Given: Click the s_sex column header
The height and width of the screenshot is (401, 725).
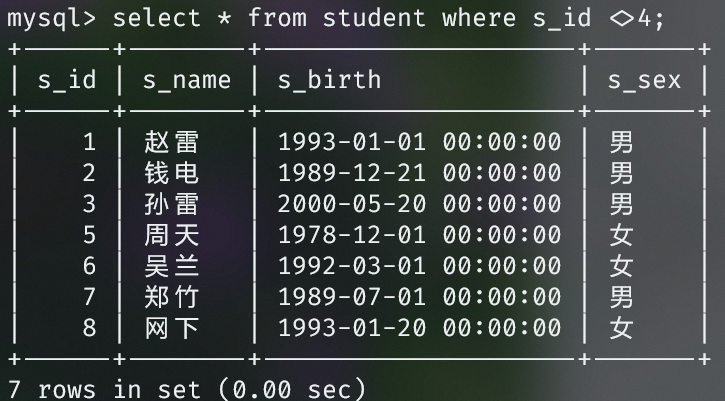Looking at the screenshot, I should click(644, 80).
